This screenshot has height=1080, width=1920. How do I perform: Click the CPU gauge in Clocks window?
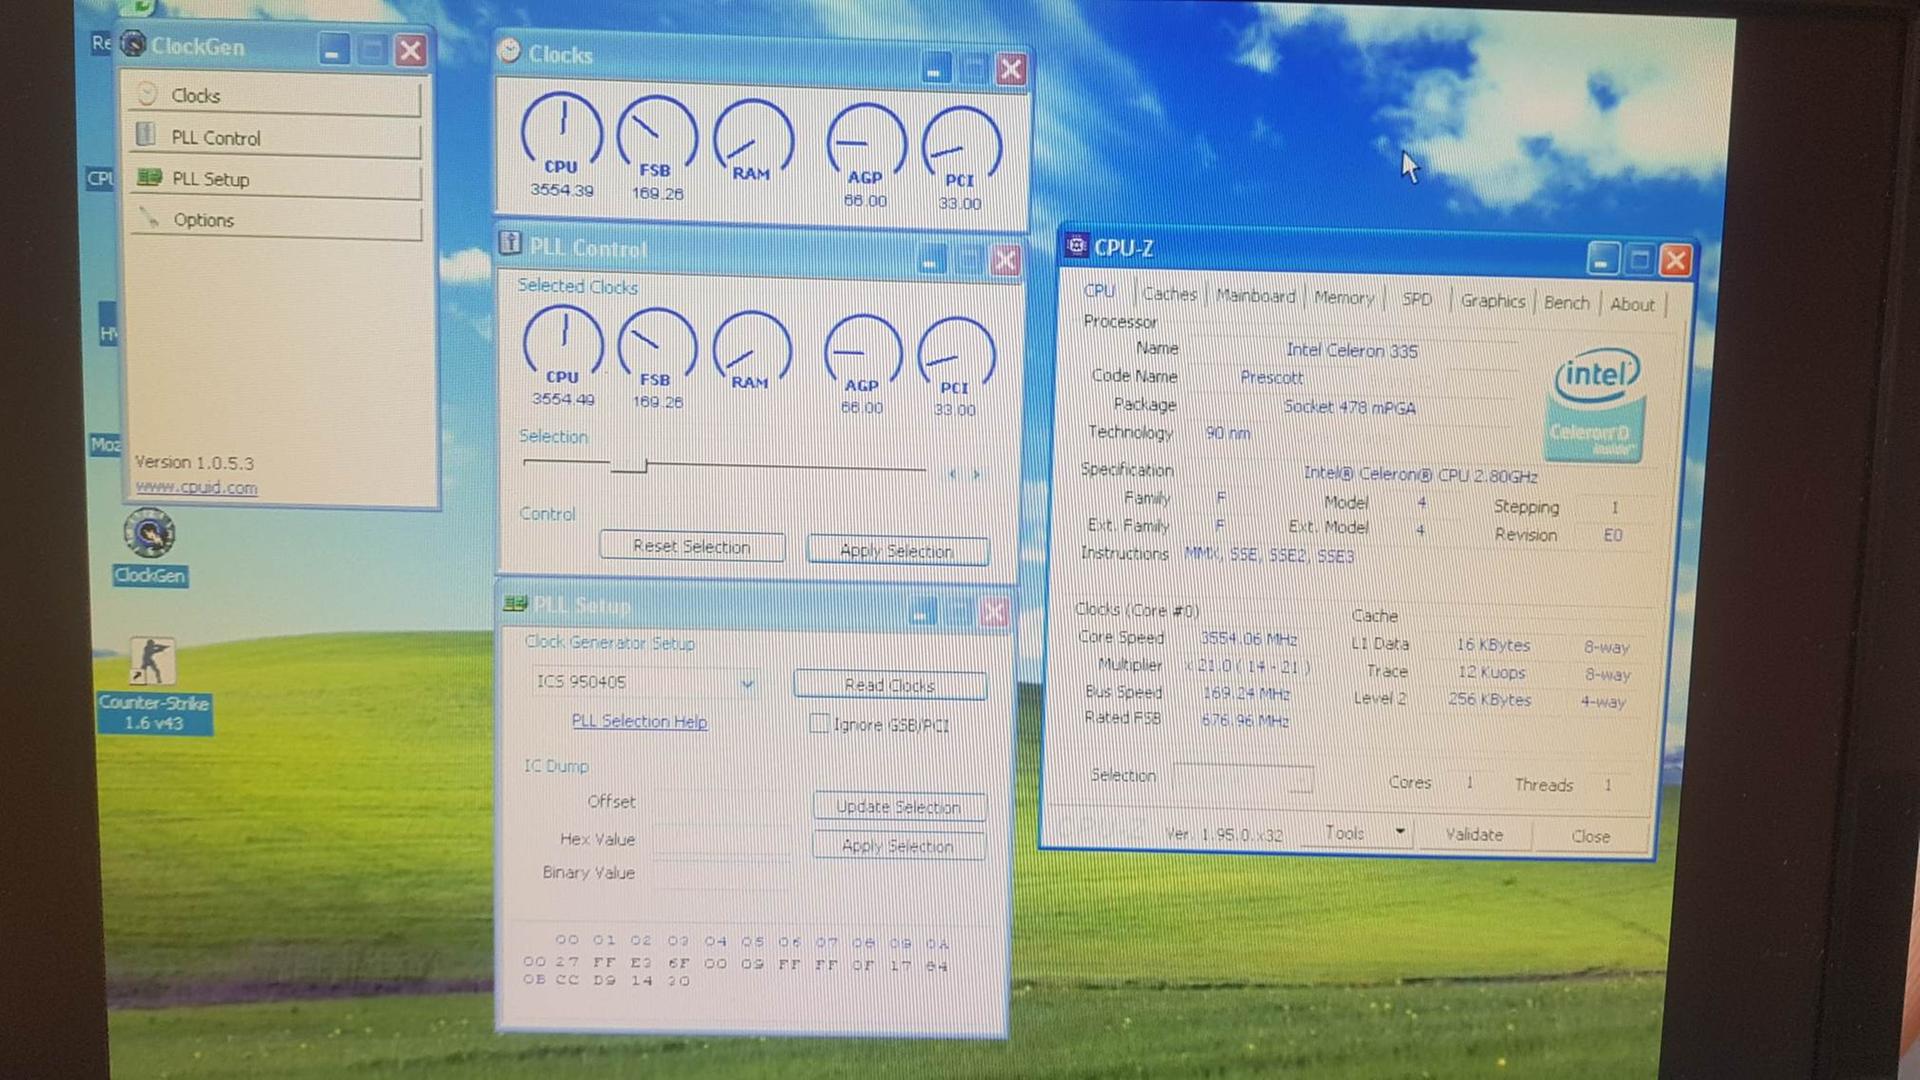click(561, 145)
